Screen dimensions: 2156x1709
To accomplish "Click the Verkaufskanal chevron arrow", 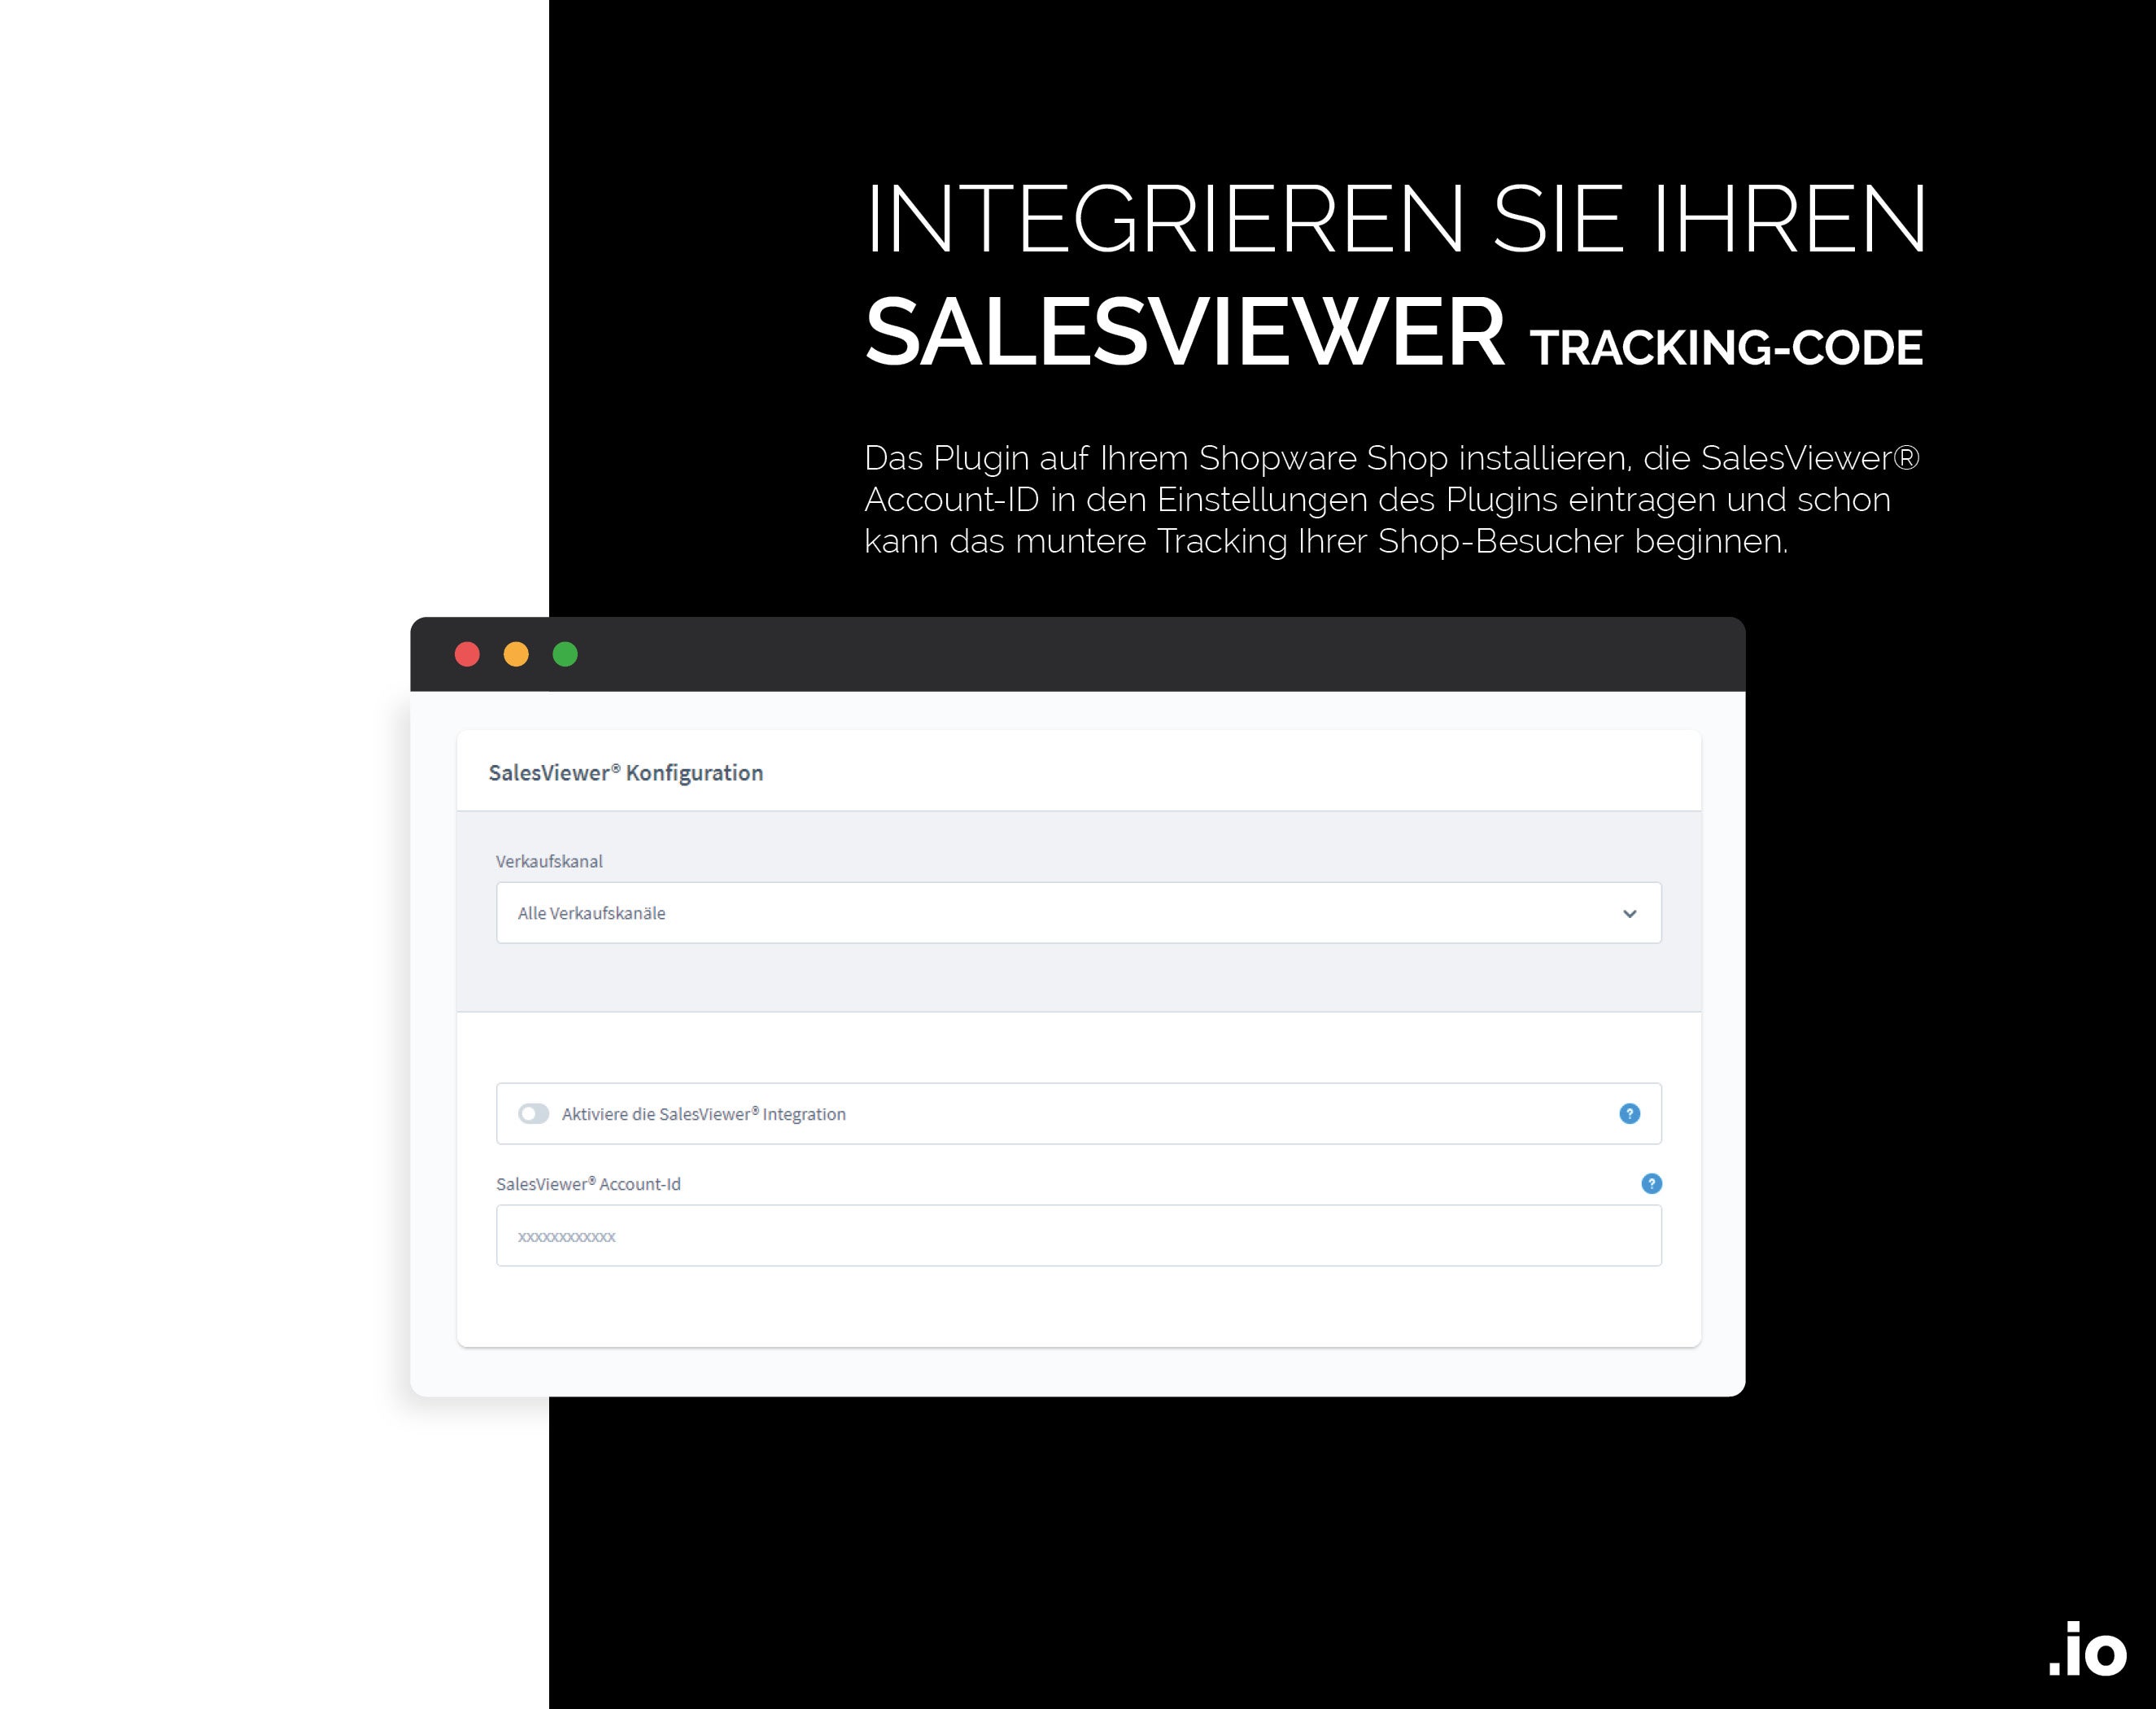I will [x=1629, y=913].
